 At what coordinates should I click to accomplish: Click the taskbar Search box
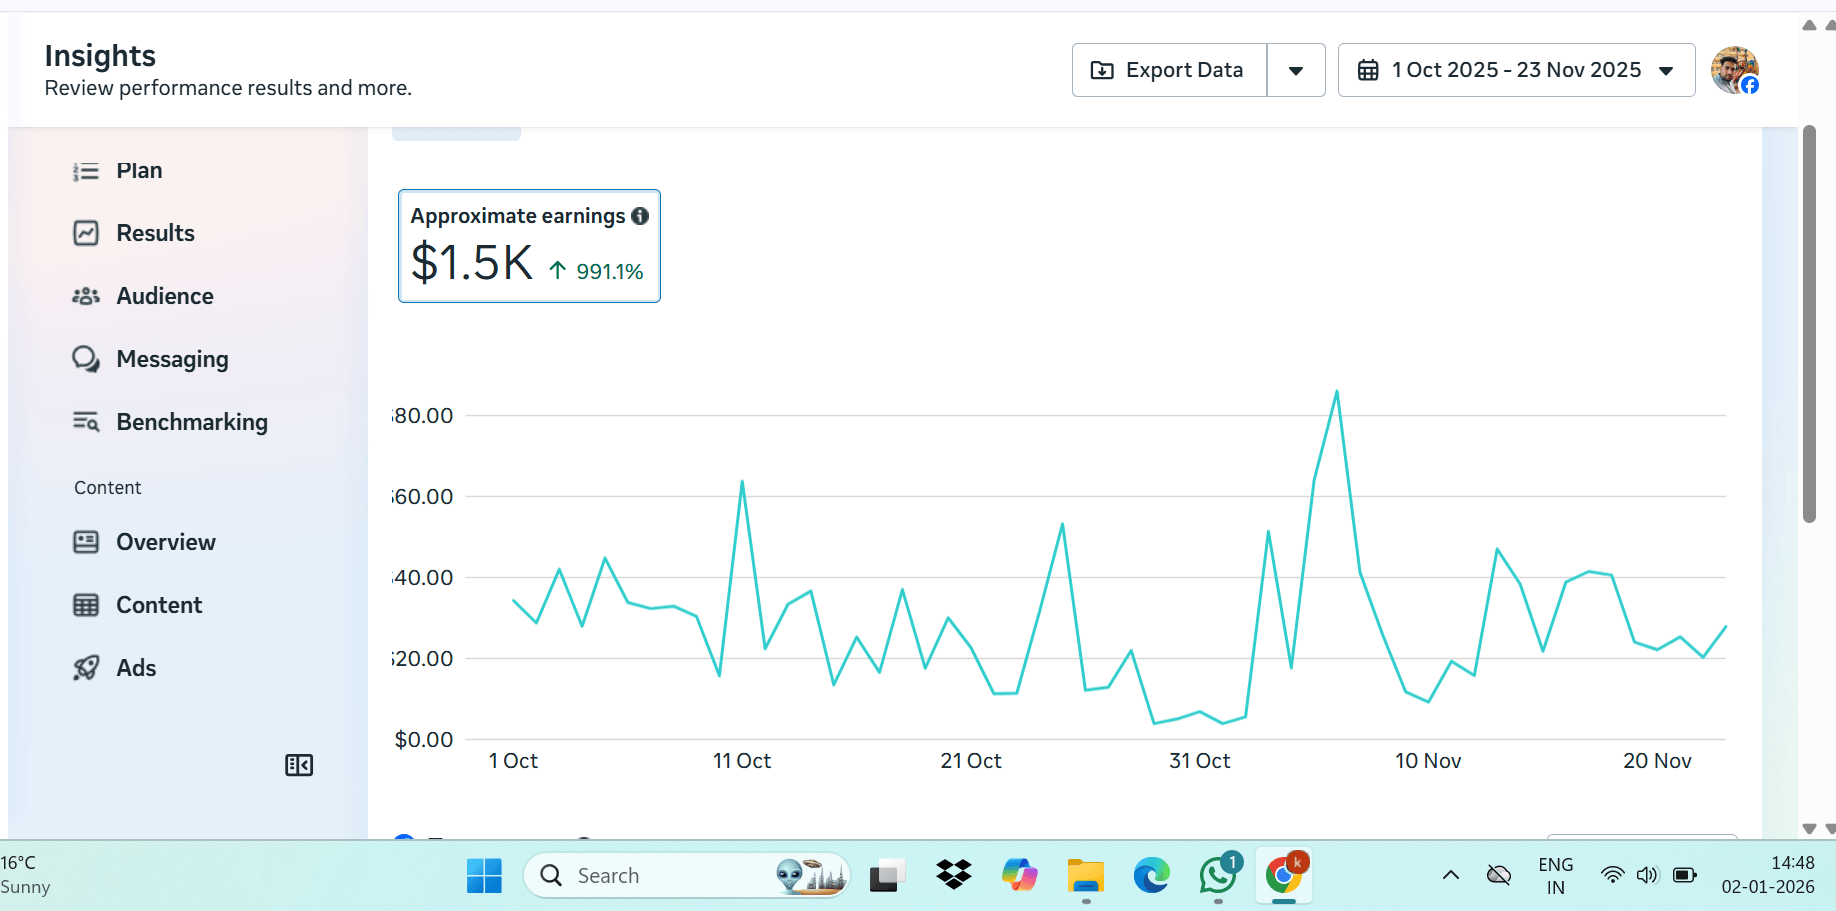coord(686,875)
